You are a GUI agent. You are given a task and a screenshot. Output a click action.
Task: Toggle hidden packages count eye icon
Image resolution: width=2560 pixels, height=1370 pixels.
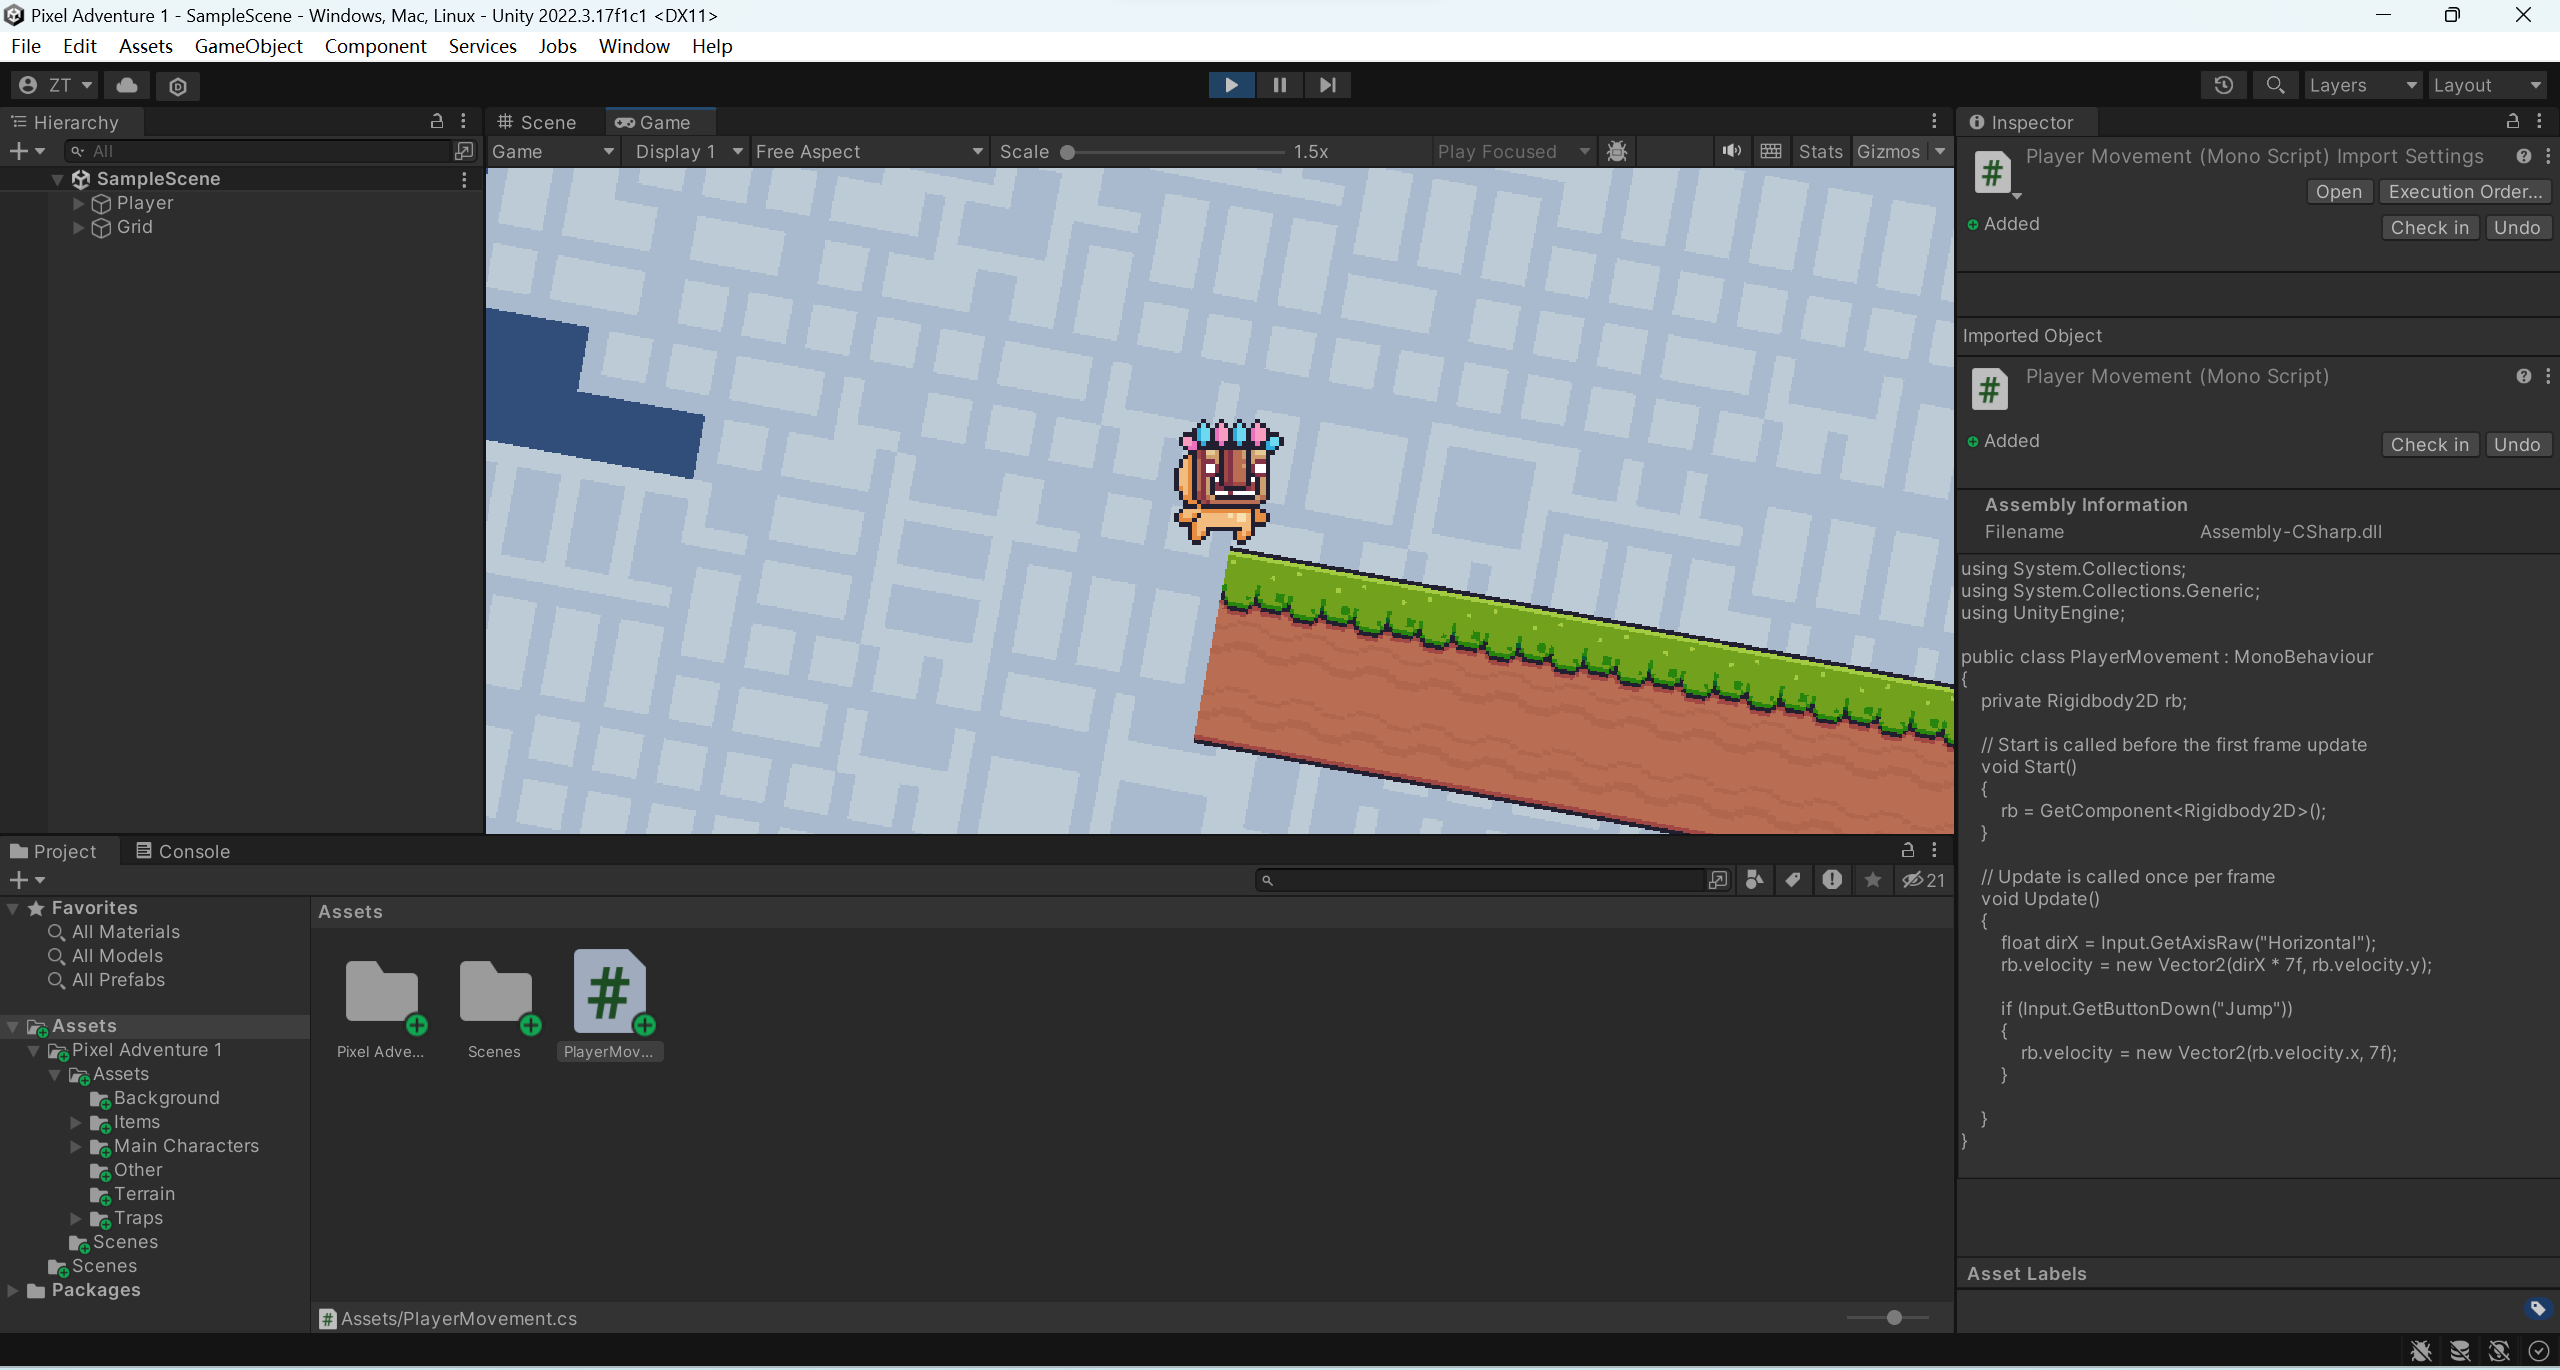1917,880
